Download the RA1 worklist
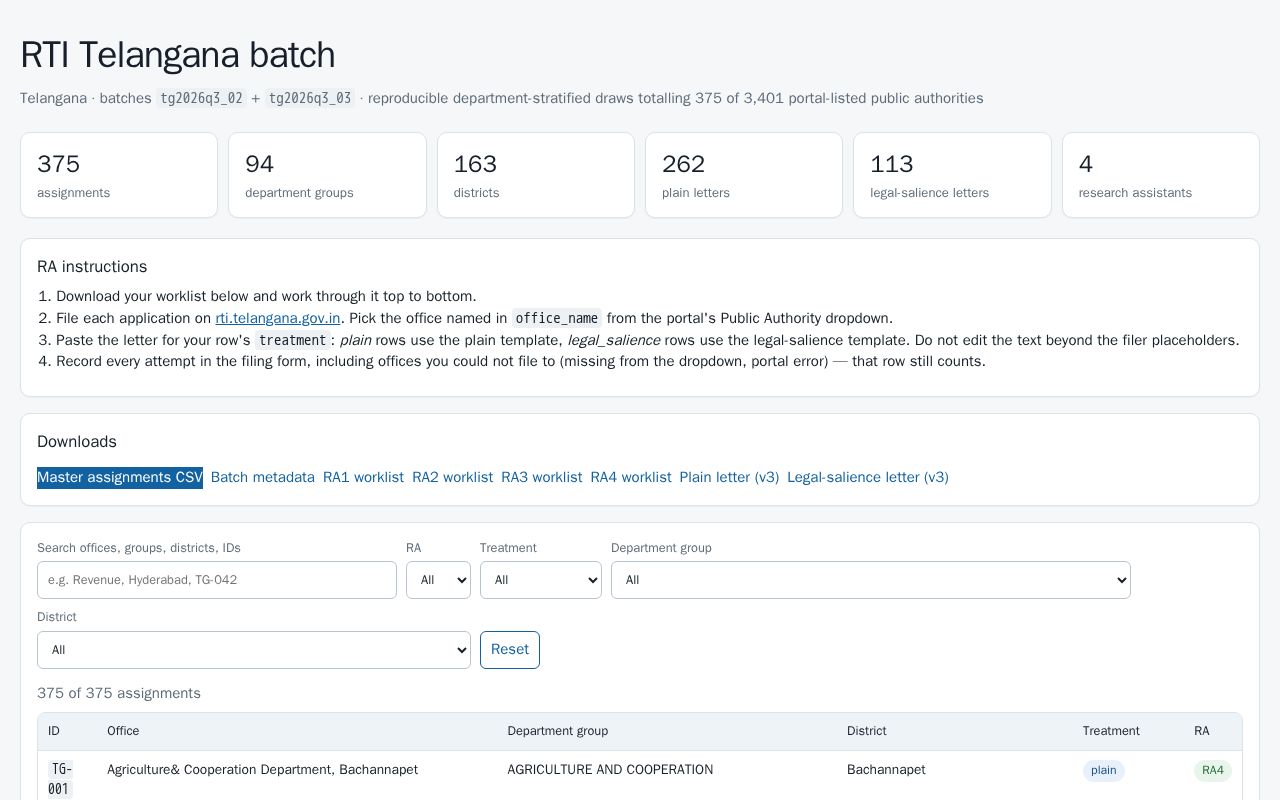The width and height of the screenshot is (1280, 800). click(363, 478)
